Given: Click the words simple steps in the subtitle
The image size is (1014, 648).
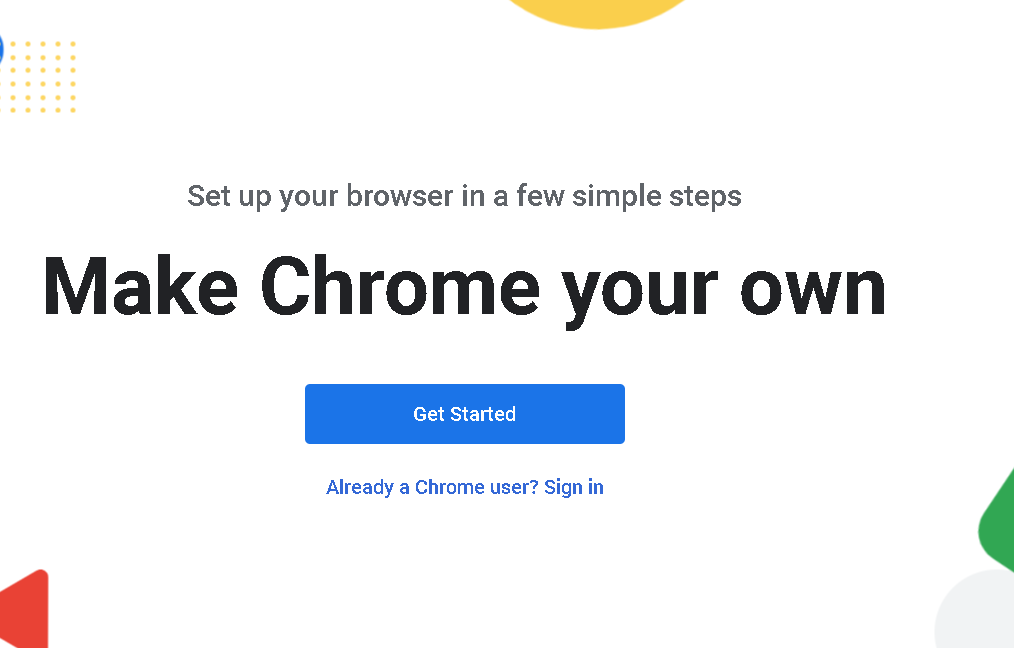Looking at the screenshot, I should tap(657, 196).
